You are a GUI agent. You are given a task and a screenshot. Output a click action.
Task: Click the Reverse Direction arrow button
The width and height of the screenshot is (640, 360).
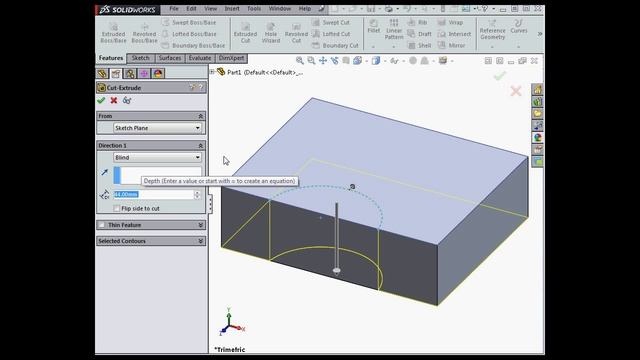coord(104,172)
